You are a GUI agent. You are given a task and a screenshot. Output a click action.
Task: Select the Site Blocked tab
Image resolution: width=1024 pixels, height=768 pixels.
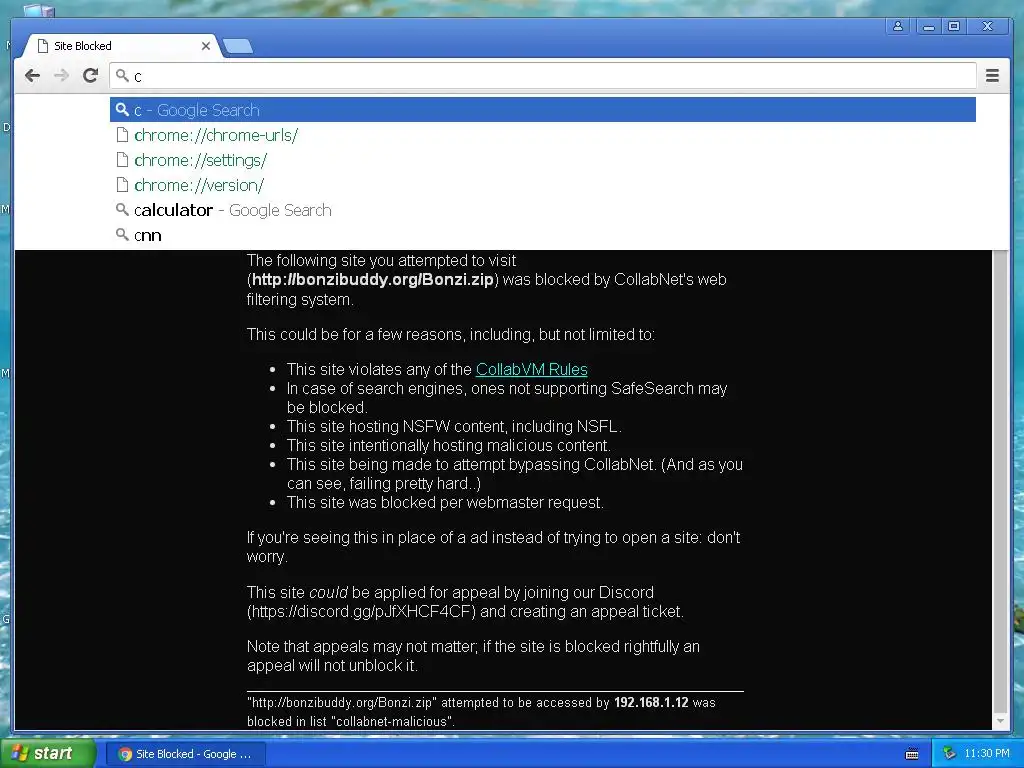(x=120, y=46)
